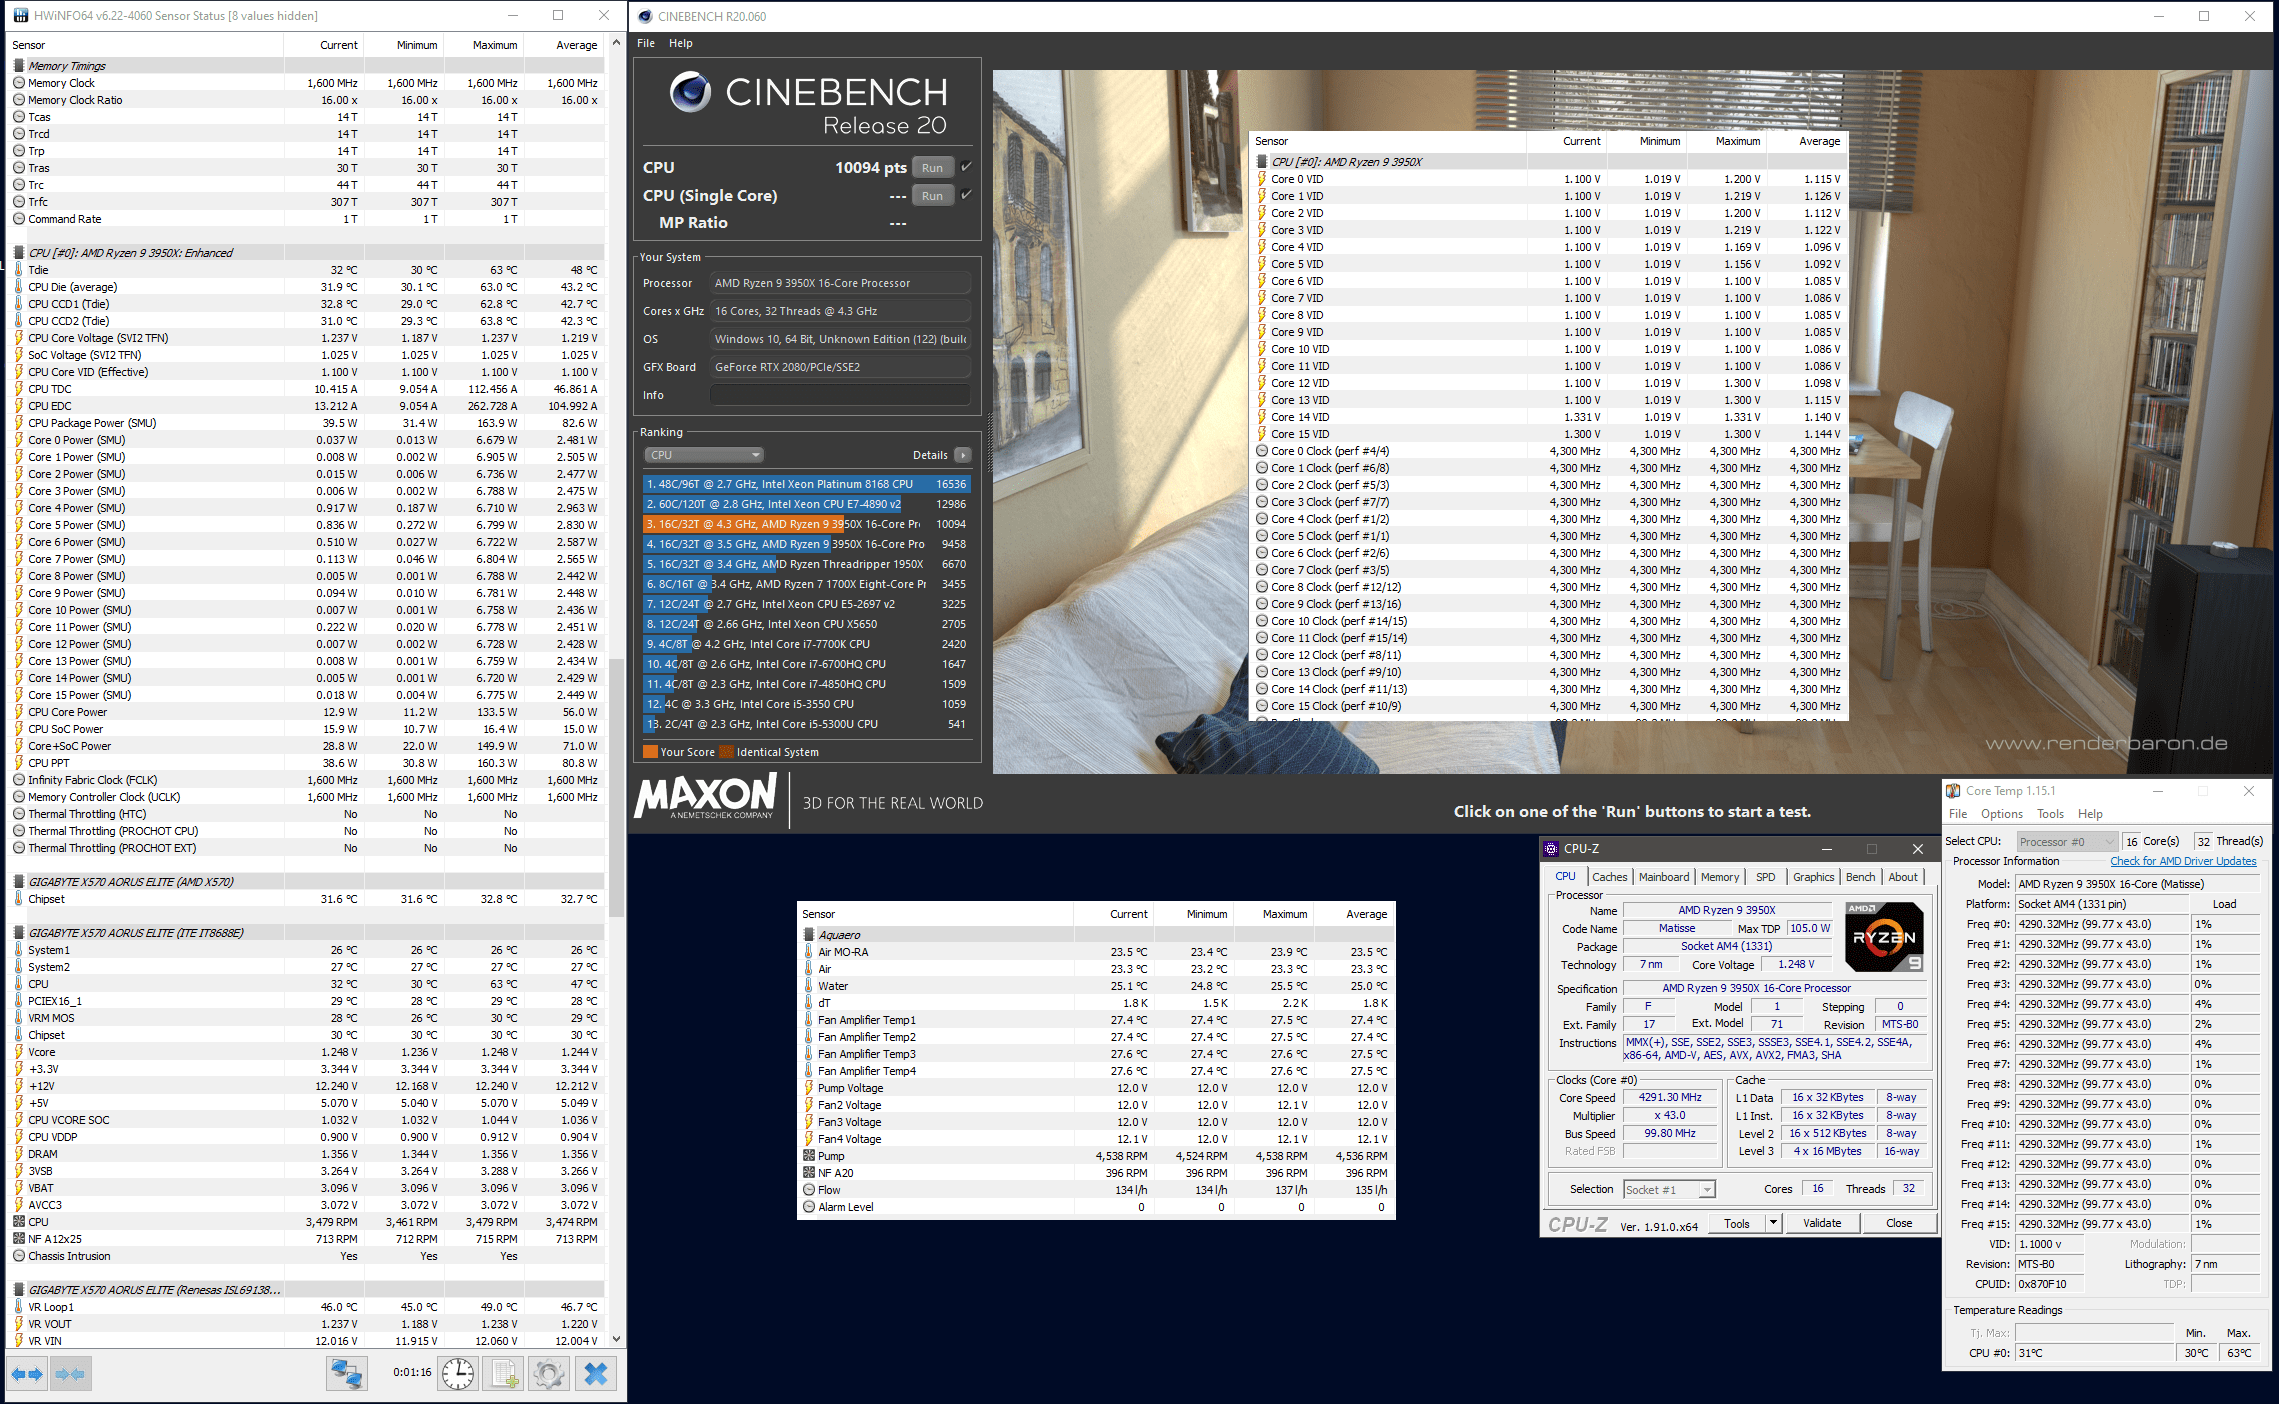Click the Tdie thermometer icon in HWiNFO

(19, 270)
